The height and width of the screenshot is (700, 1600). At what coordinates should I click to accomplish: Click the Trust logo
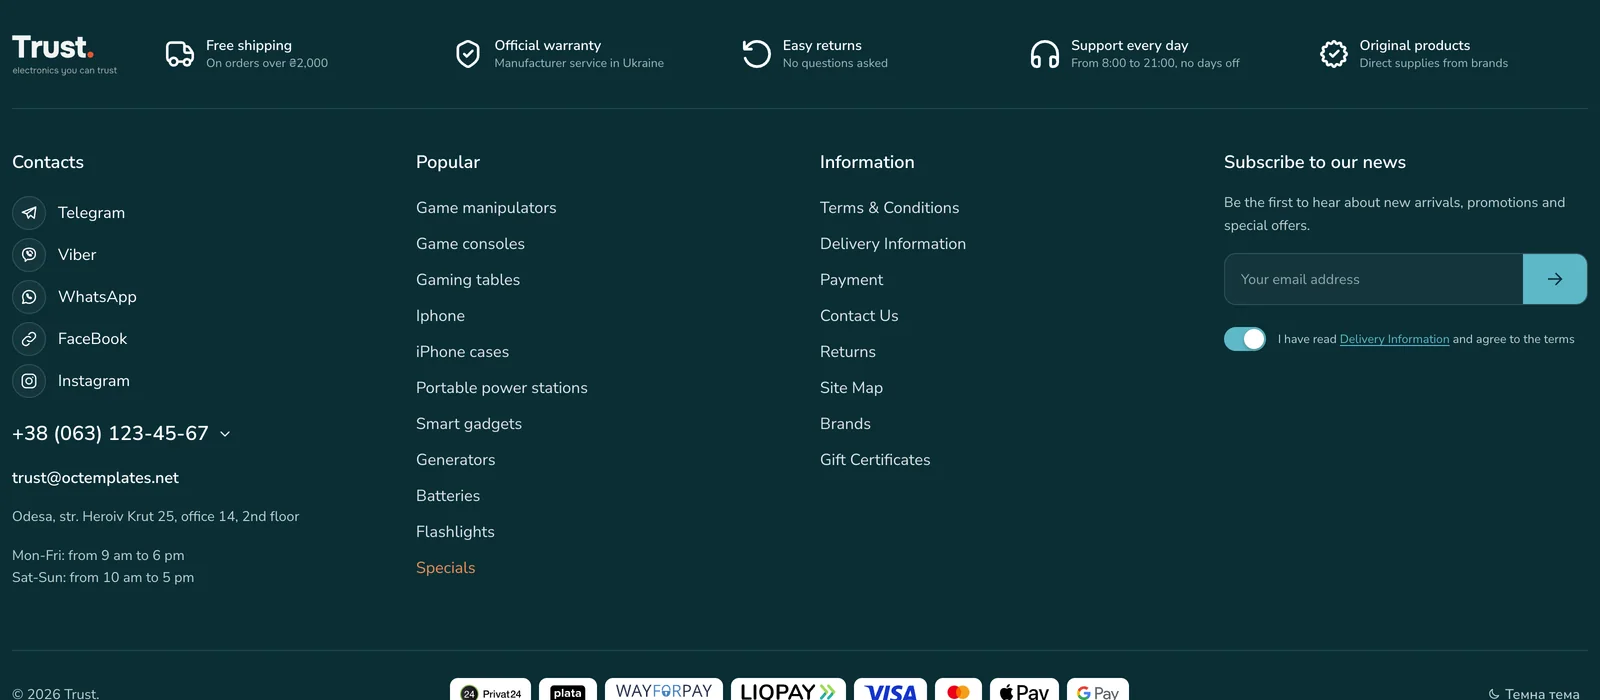(x=64, y=54)
